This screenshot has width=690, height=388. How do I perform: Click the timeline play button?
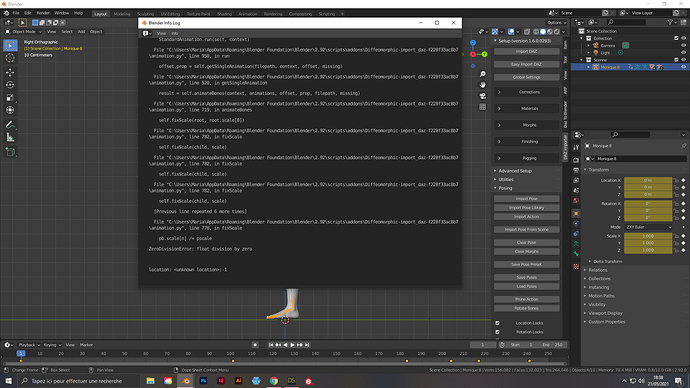tap(292, 345)
